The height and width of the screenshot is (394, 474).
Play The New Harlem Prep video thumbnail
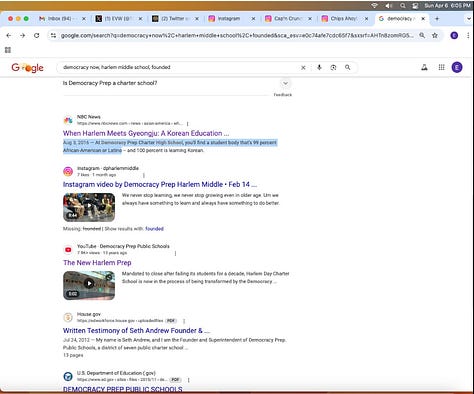89,285
